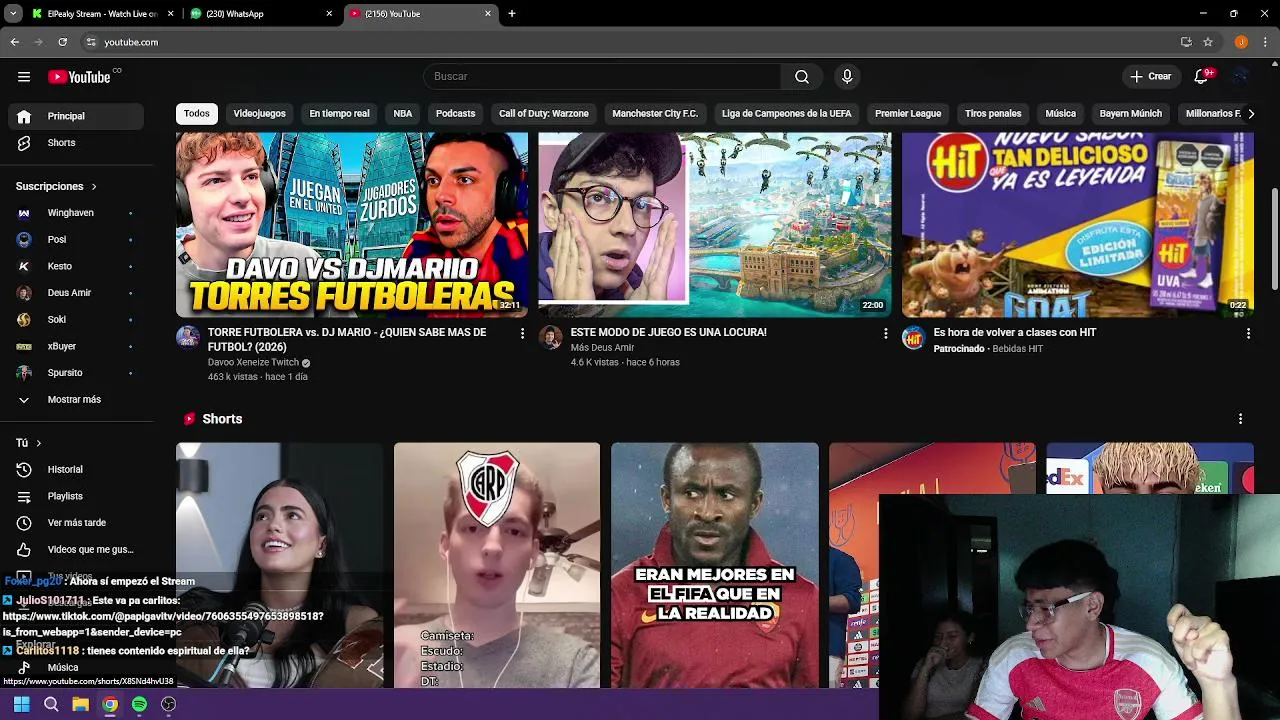Select Premier League chip
Screen dimensions: 1280x720
click(x=908, y=114)
